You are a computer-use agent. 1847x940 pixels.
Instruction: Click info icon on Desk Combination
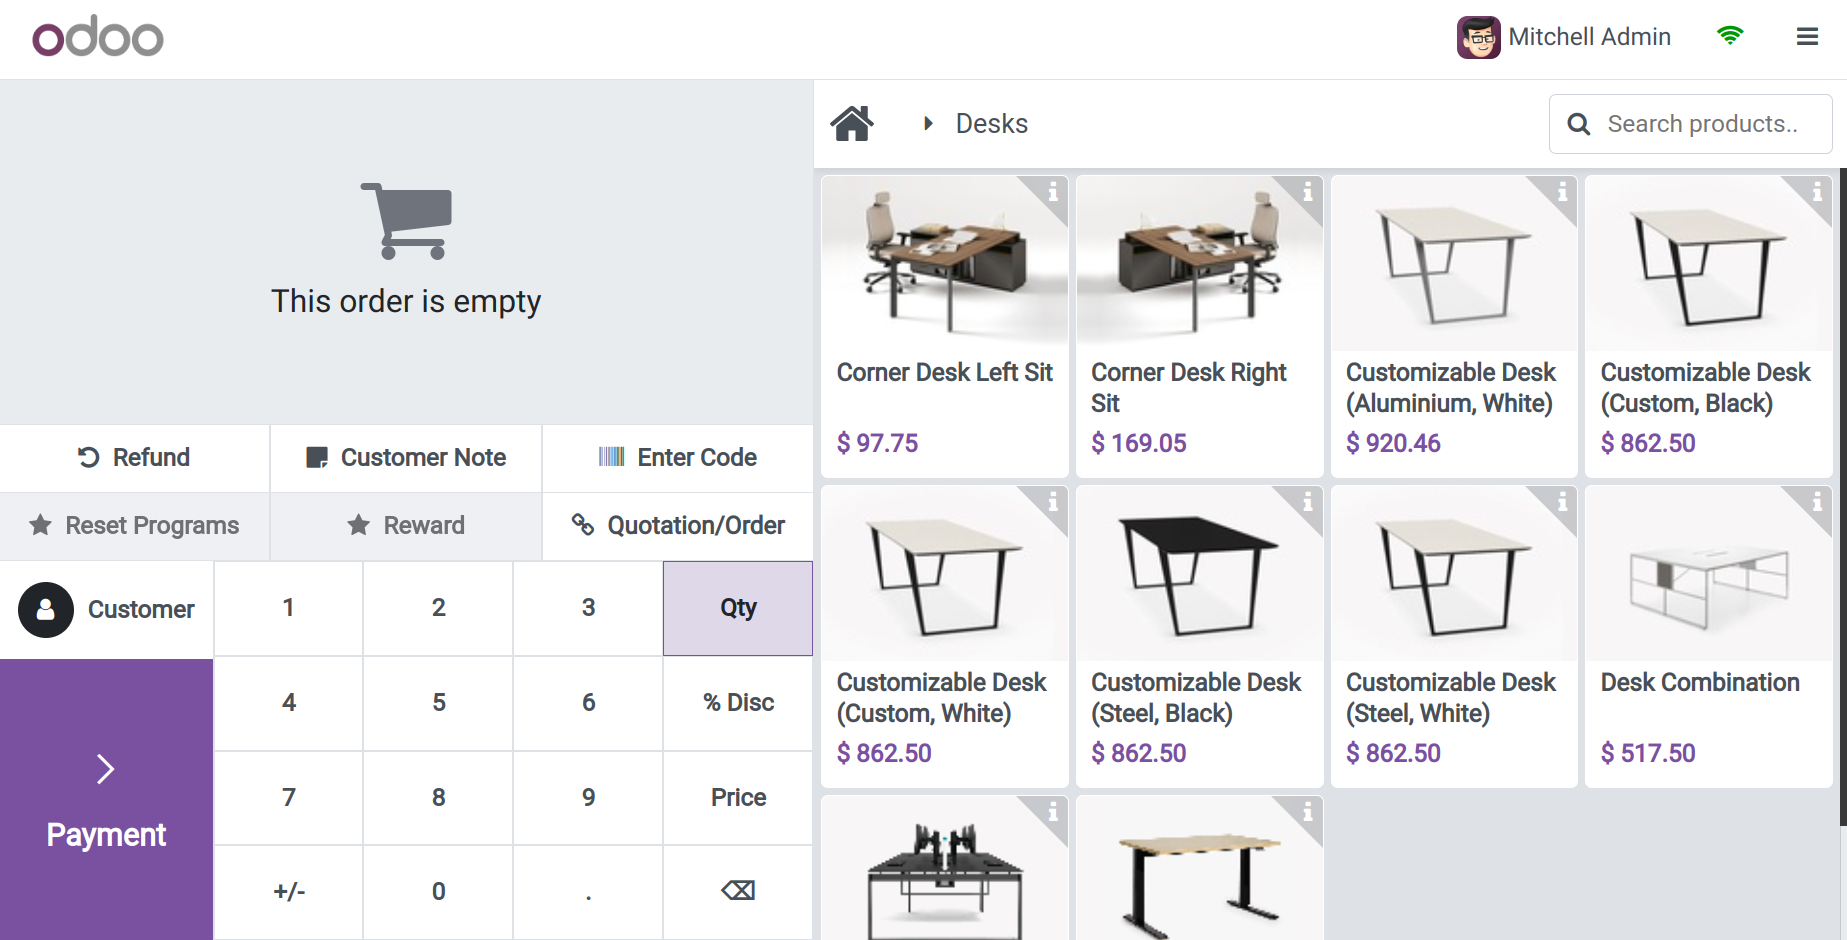(x=1817, y=501)
